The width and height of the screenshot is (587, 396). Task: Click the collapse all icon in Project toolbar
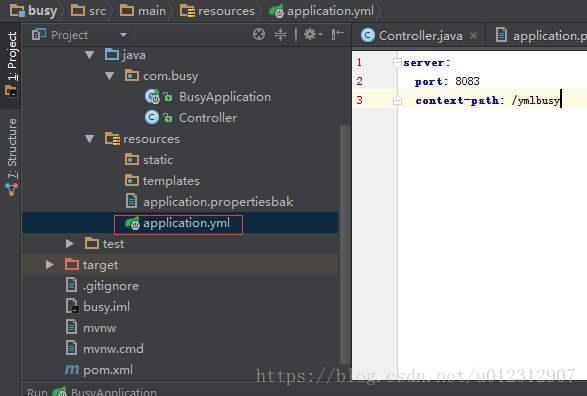[280, 34]
